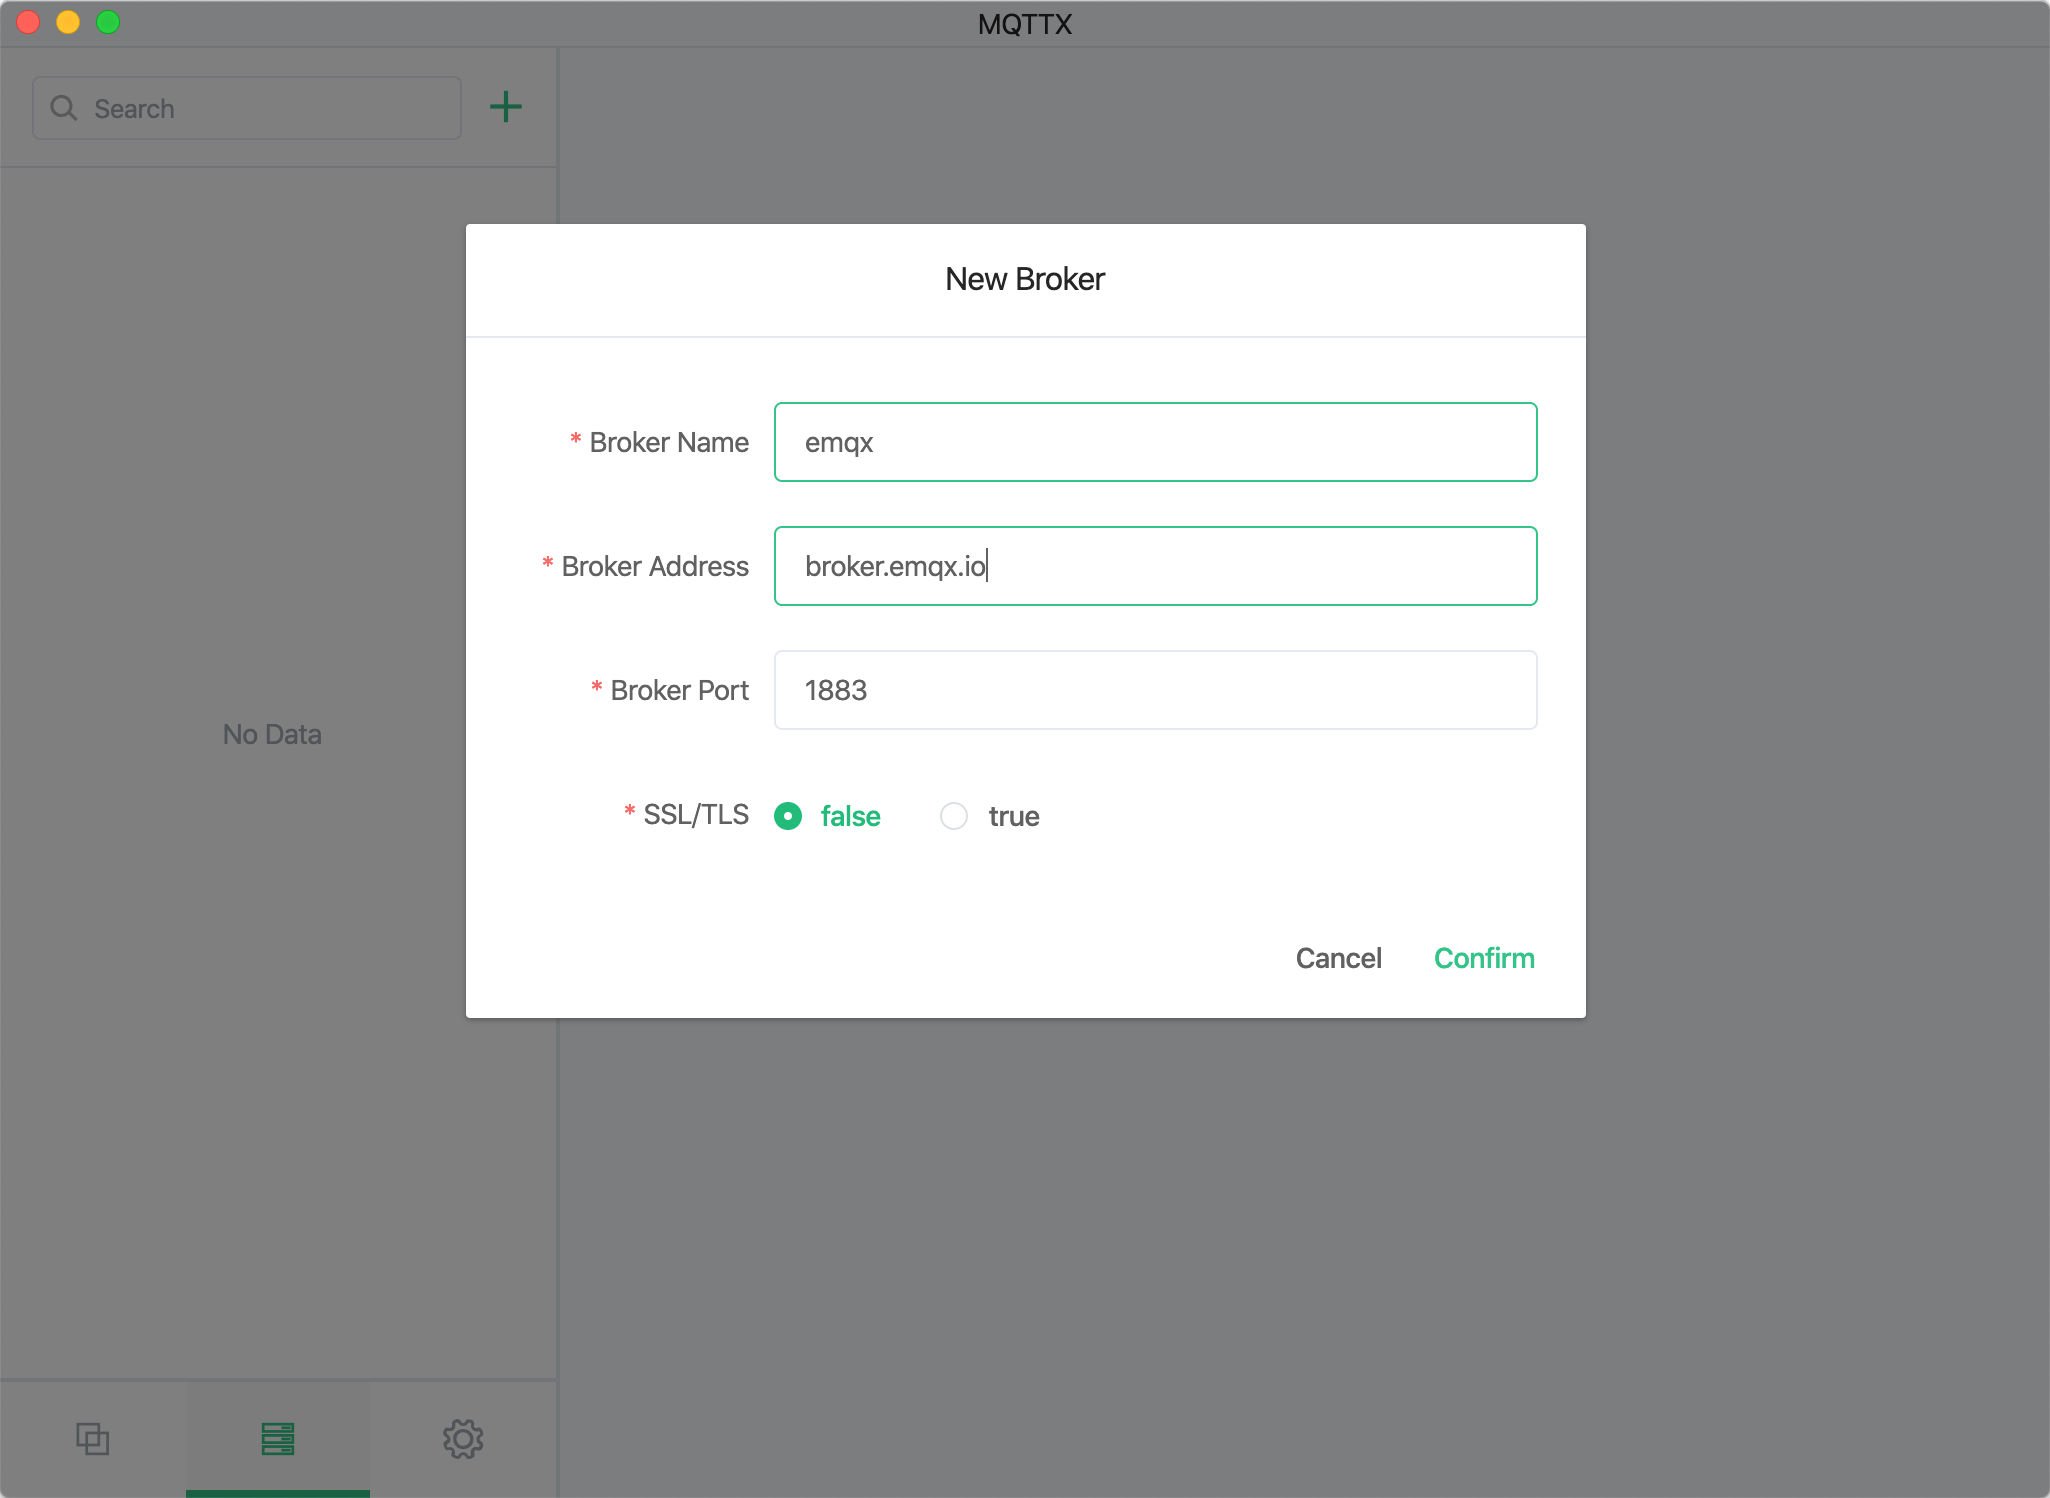Open Settings via the gear icon
2050x1498 pixels.
pyautogui.click(x=462, y=1440)
